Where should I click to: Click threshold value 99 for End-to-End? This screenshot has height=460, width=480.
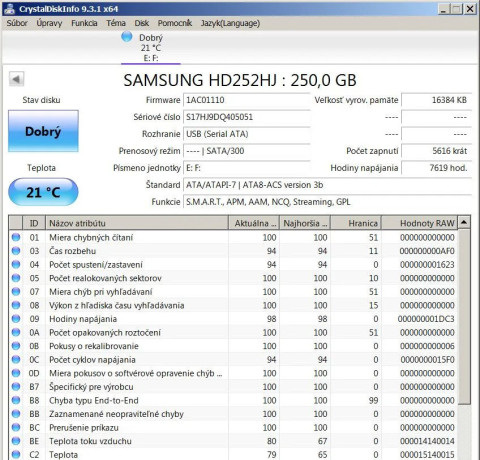pyautogui.click(x=373, y=400)
